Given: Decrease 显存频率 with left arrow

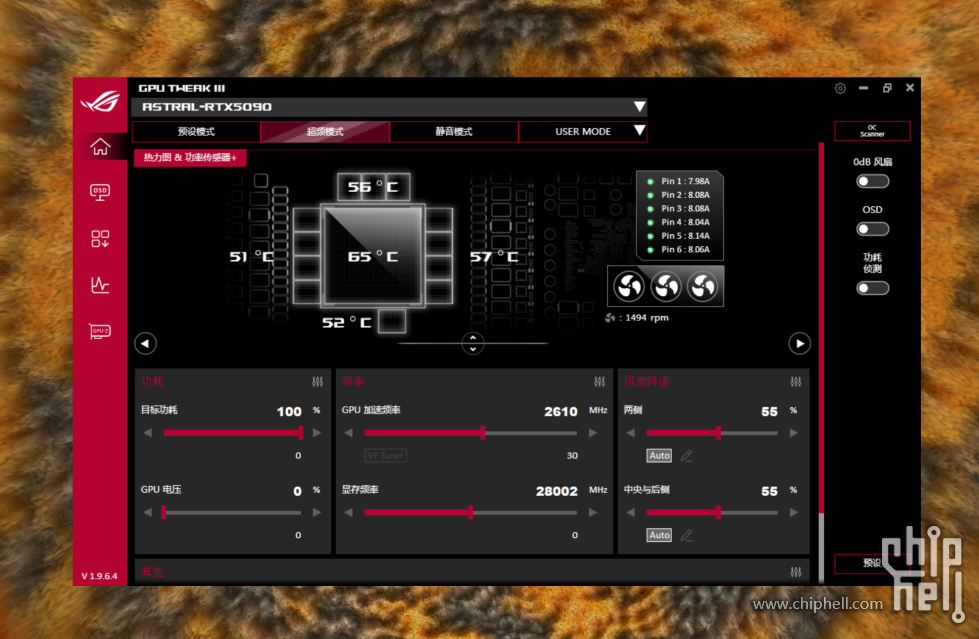Looking at the screenshot, I should (x=349, y=513).
